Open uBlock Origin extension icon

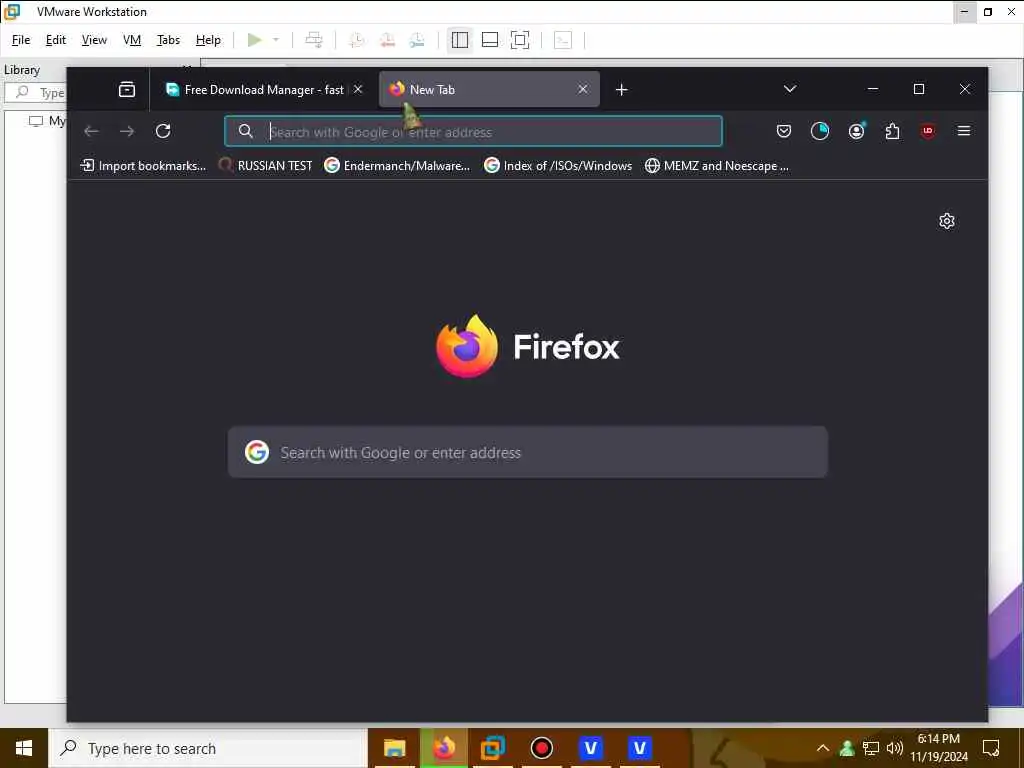(928, 131)
